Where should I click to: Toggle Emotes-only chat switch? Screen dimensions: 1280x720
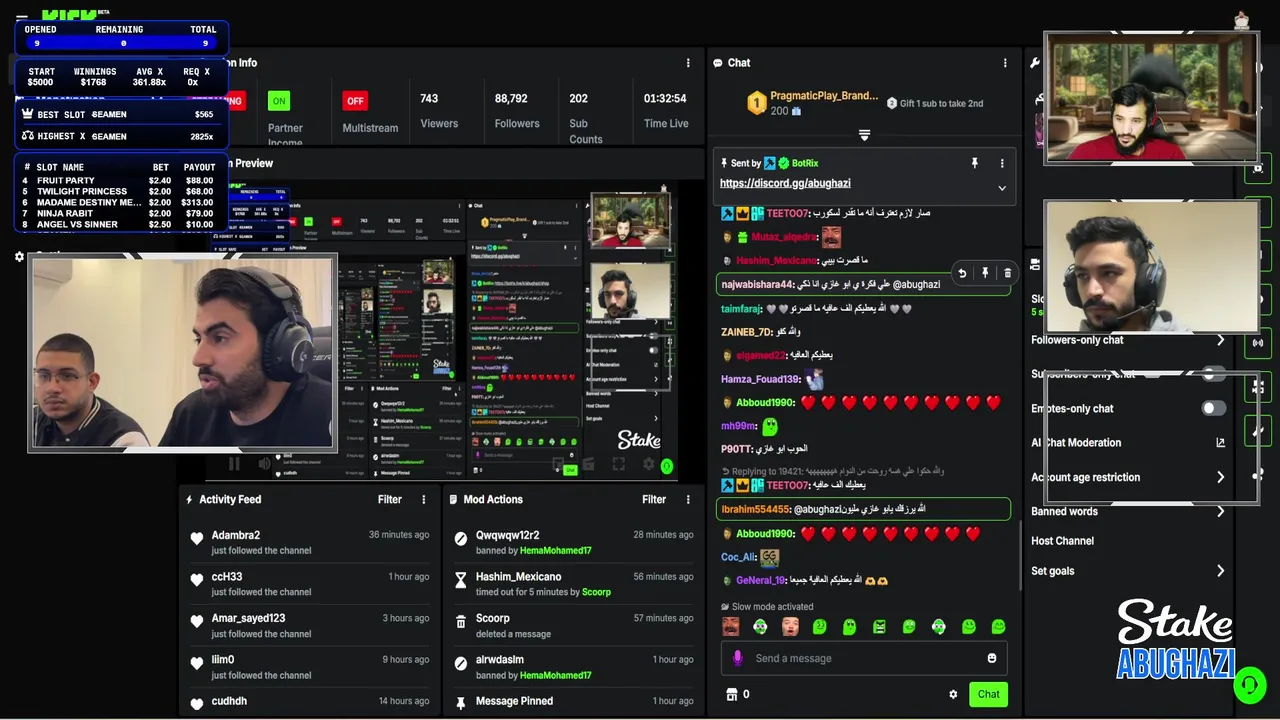[x=1213, y=408]
